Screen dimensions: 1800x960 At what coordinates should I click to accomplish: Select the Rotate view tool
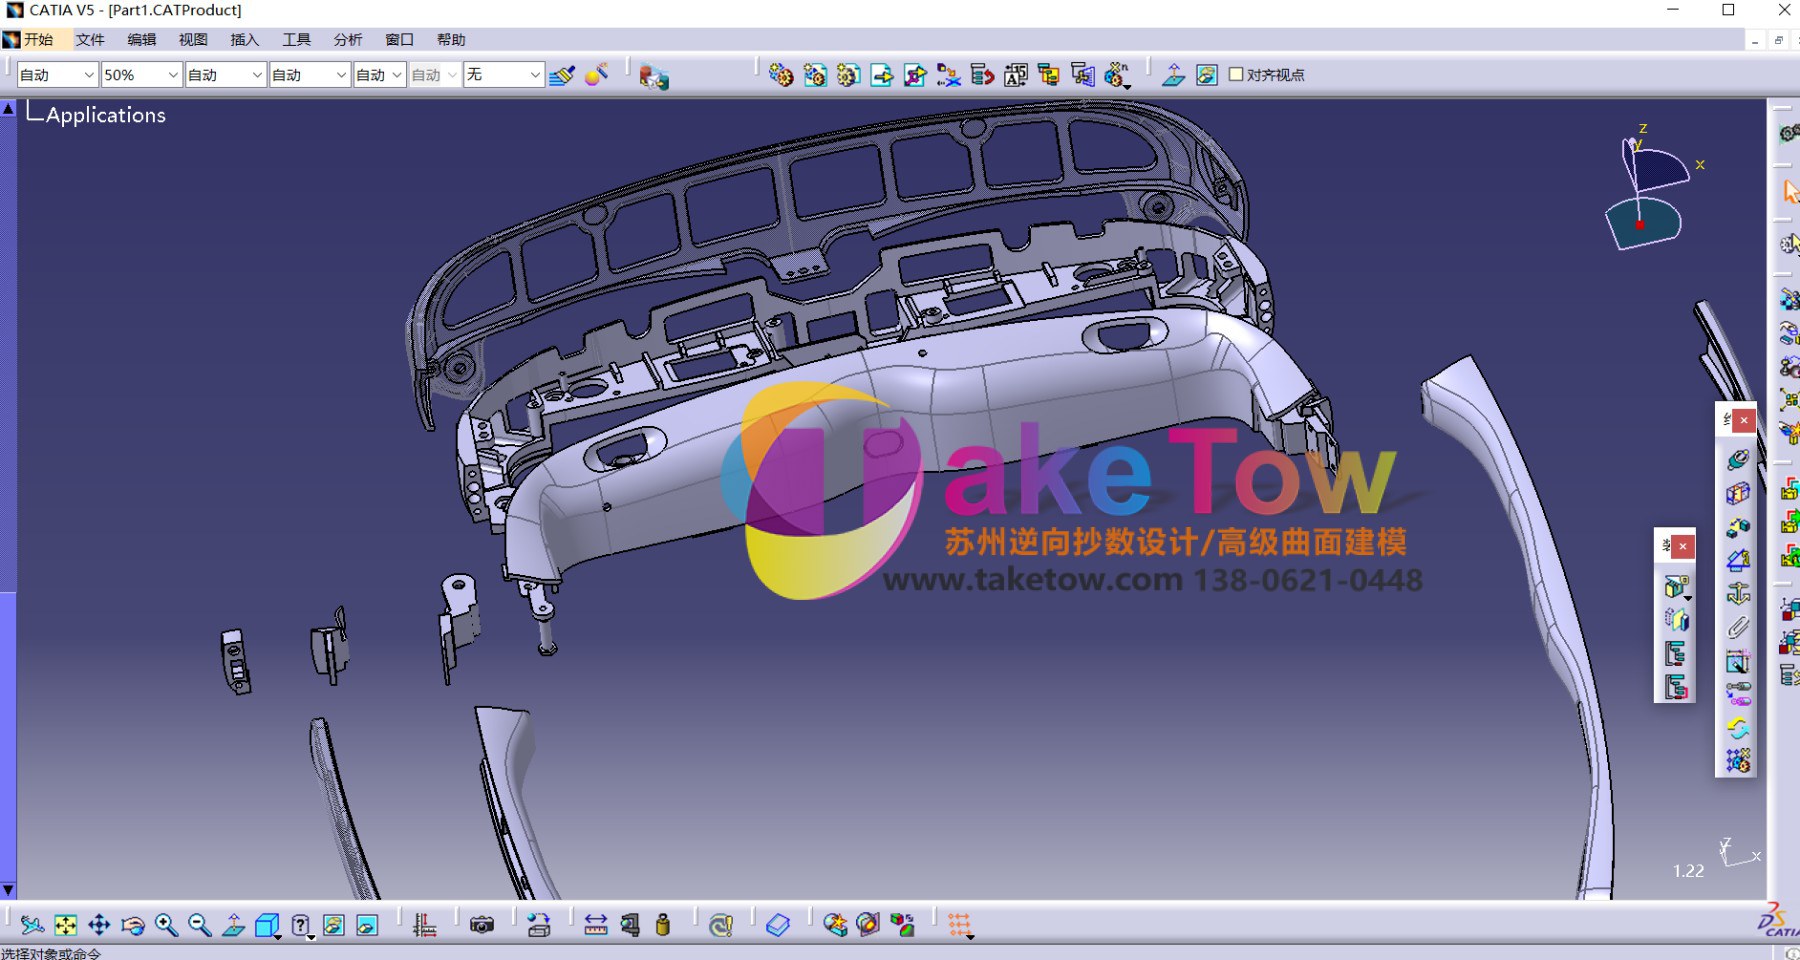coord(133,925)
